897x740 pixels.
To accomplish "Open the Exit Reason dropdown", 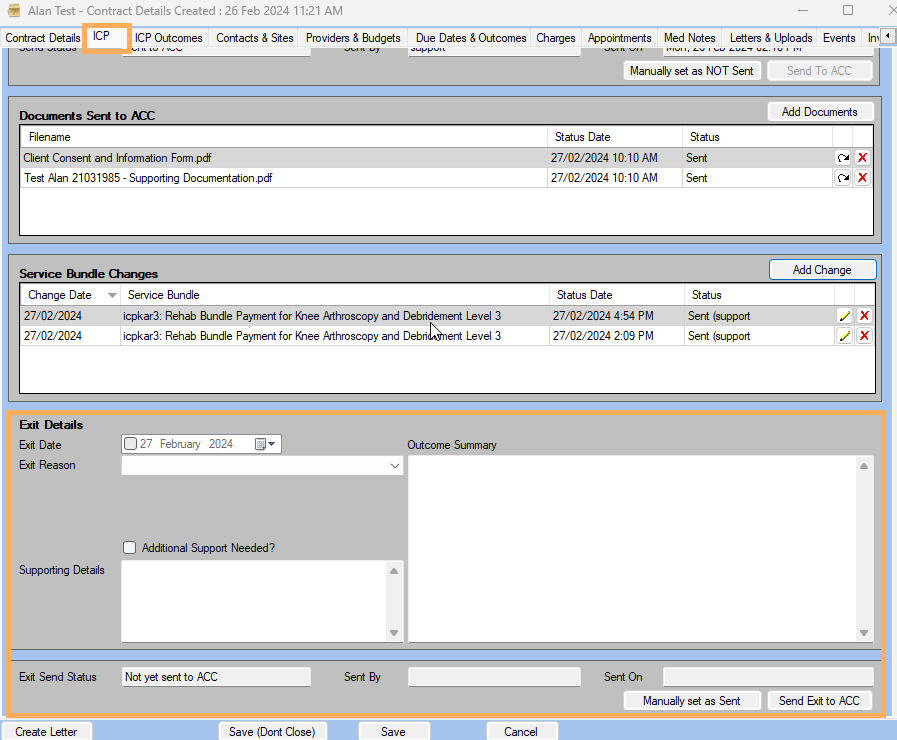I will [394, 464].
